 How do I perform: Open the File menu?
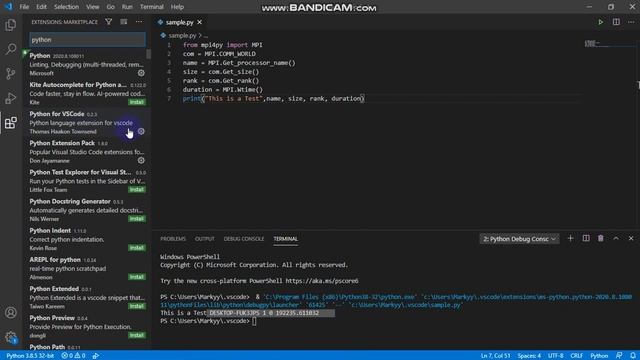pyautogui.click(x=24, y=7)
